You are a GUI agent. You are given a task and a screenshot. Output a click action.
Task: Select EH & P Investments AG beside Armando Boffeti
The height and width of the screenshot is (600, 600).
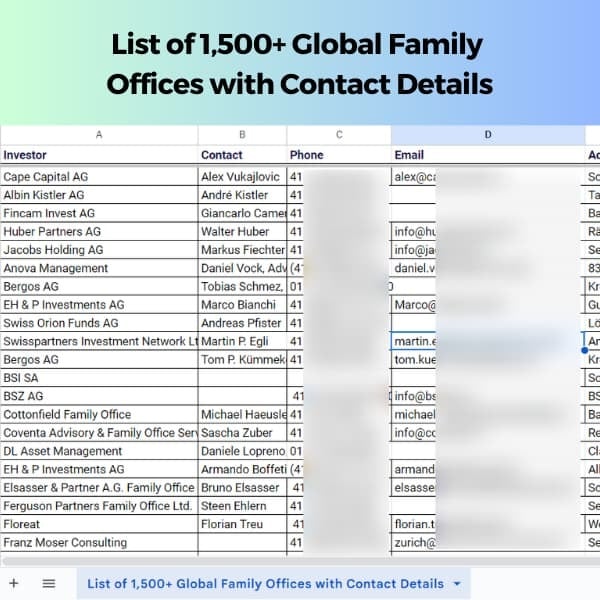99,470
